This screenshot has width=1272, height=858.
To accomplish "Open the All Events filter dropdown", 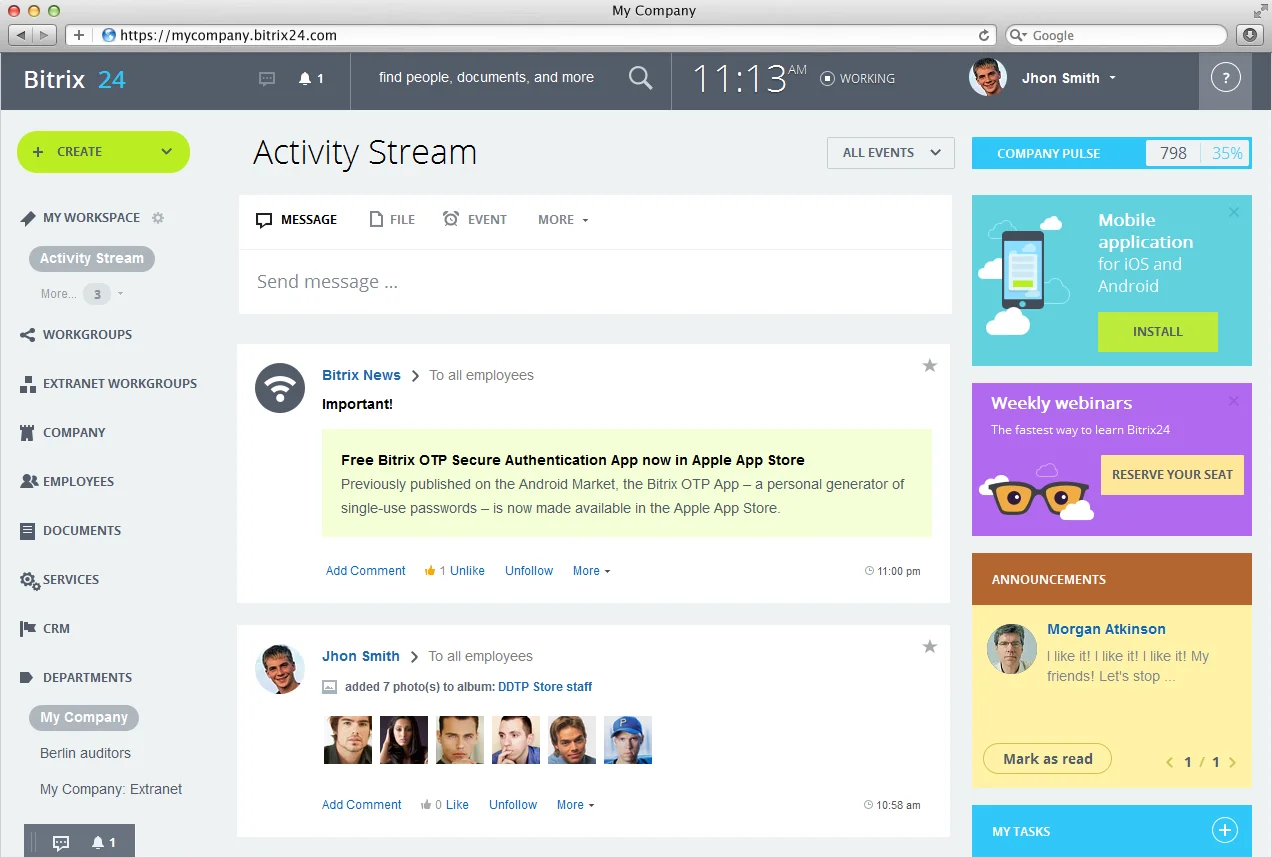I will click(x=891, y=153).
